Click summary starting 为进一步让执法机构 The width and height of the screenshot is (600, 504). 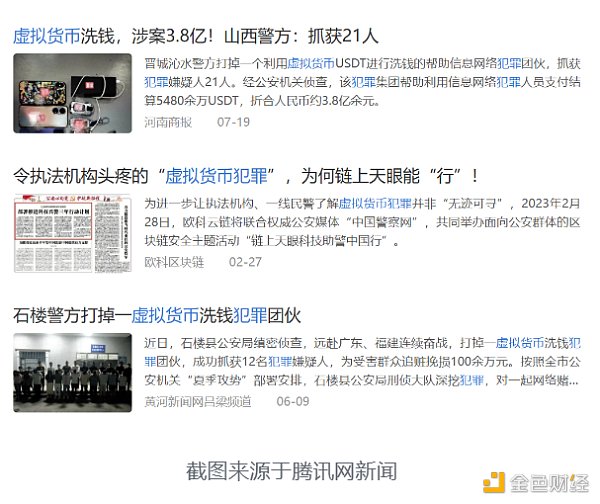coord(362,222)
